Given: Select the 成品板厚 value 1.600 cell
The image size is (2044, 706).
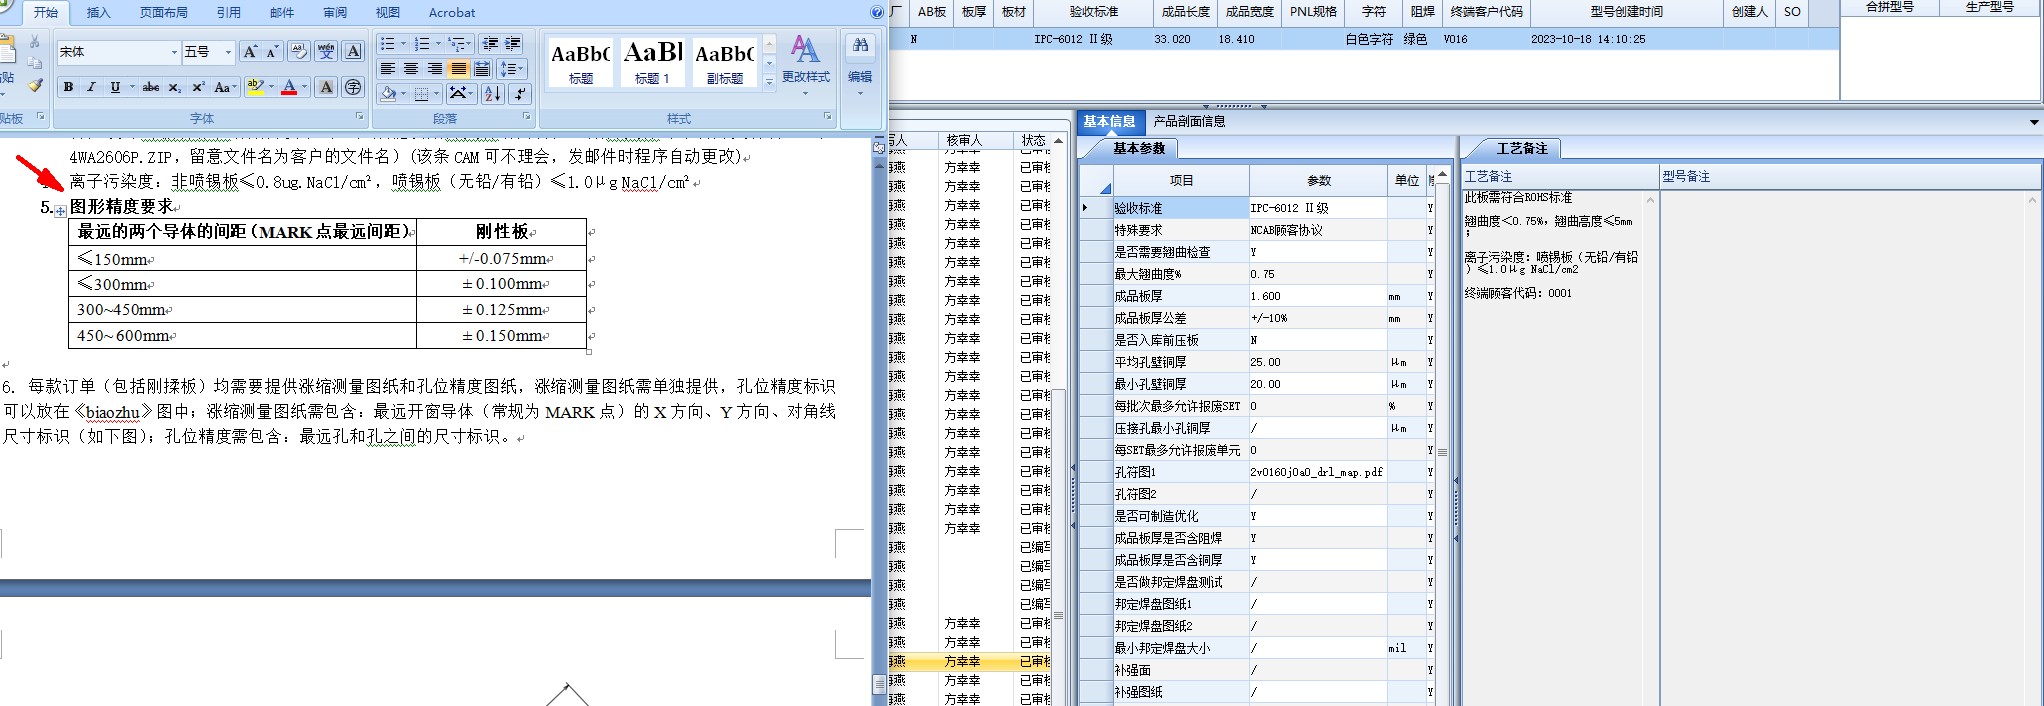Looking at the screenshot, I should pos(1318,296).
